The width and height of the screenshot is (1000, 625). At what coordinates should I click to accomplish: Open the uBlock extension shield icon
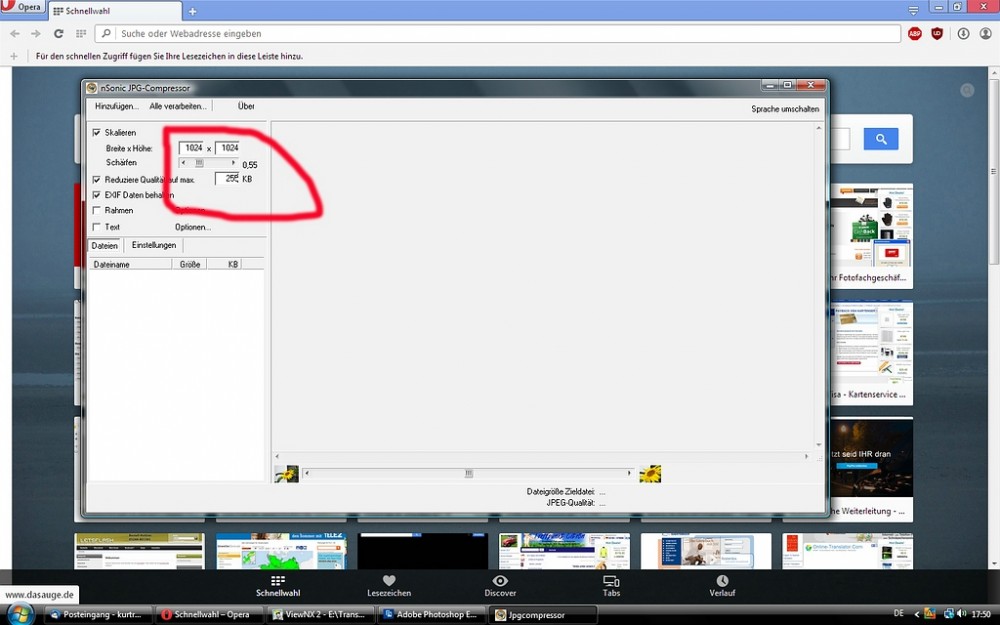[x=937, y=34]
